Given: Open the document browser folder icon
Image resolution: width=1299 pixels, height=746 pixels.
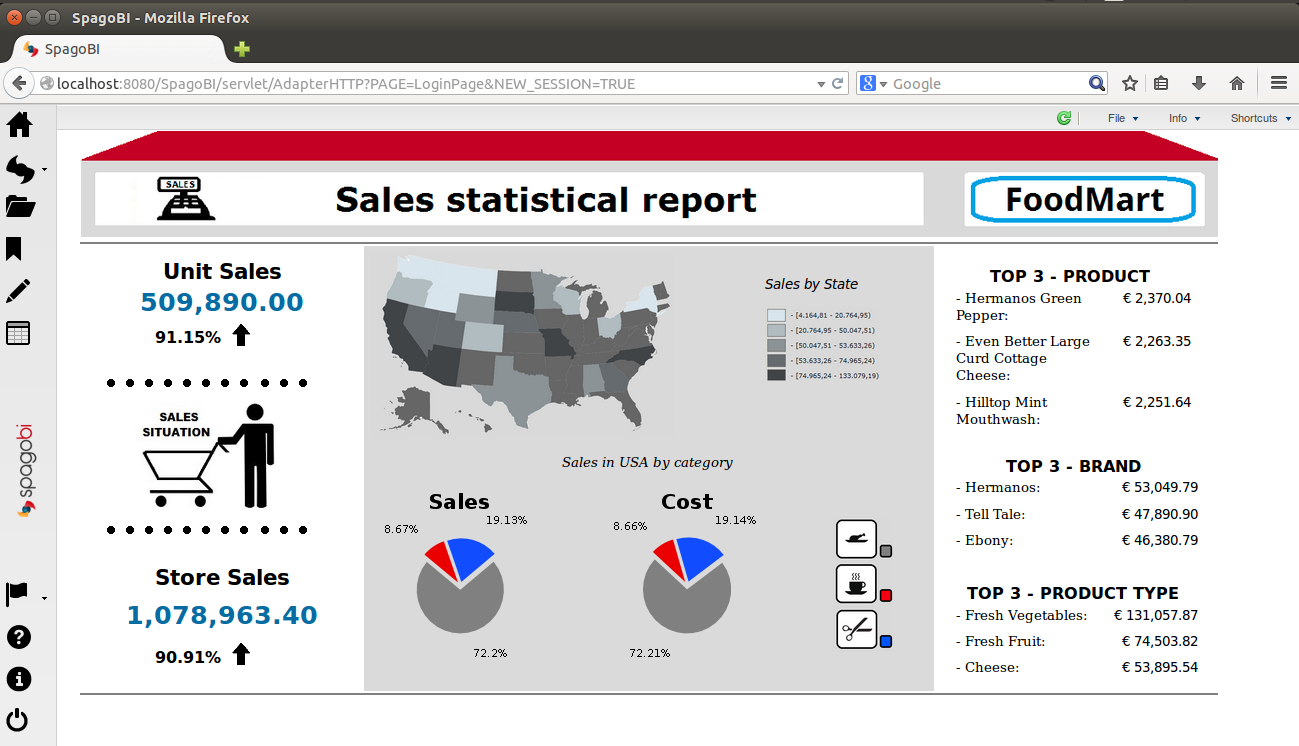Looking at the screenshot, I should (20, 207).
